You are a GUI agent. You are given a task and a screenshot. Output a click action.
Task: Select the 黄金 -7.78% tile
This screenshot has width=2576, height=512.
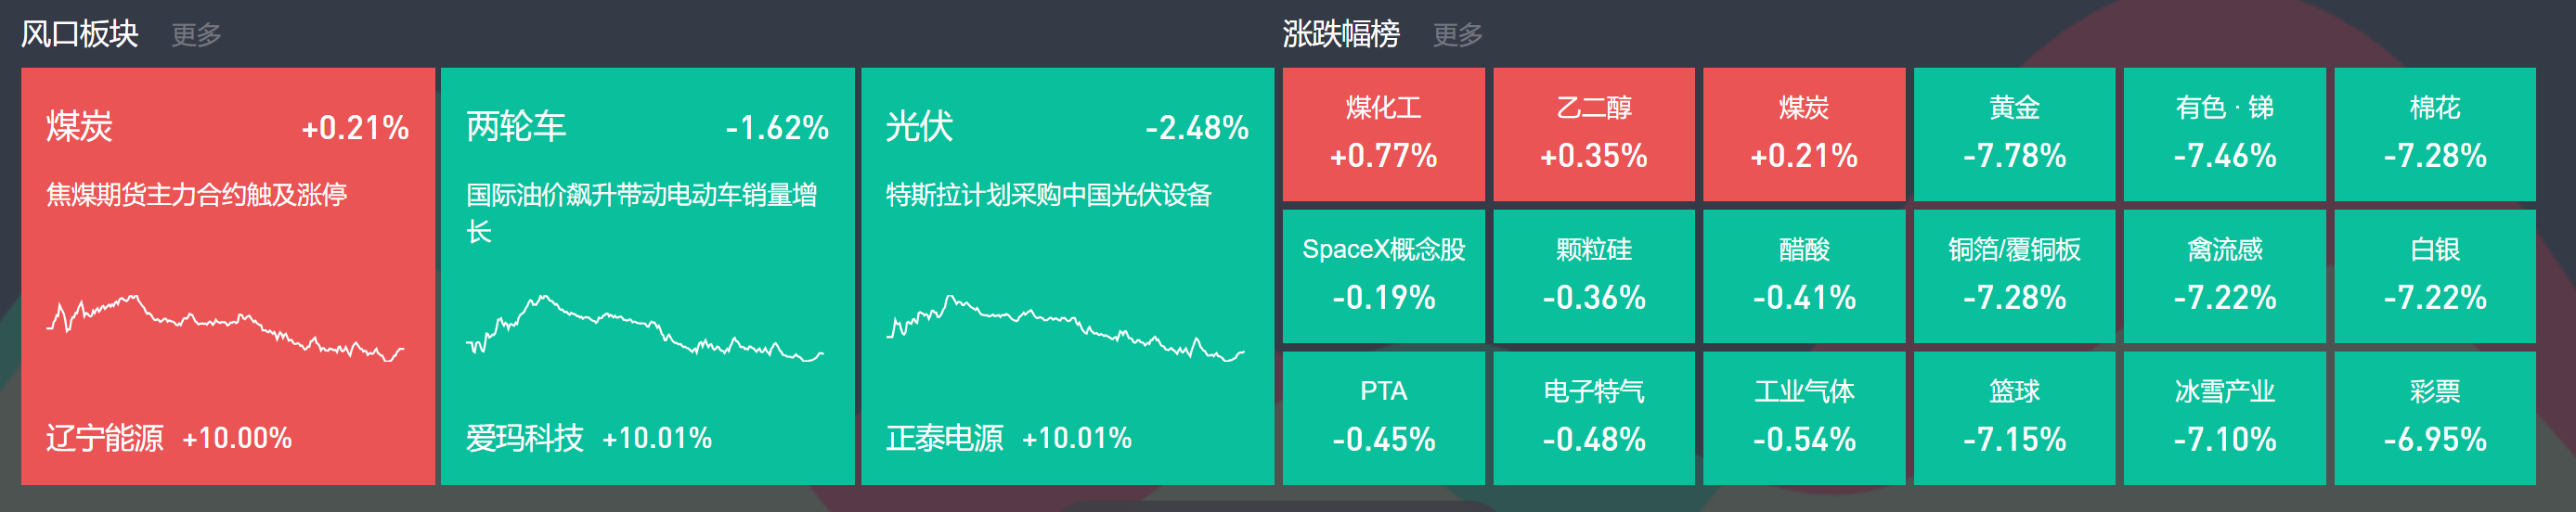2014,134
